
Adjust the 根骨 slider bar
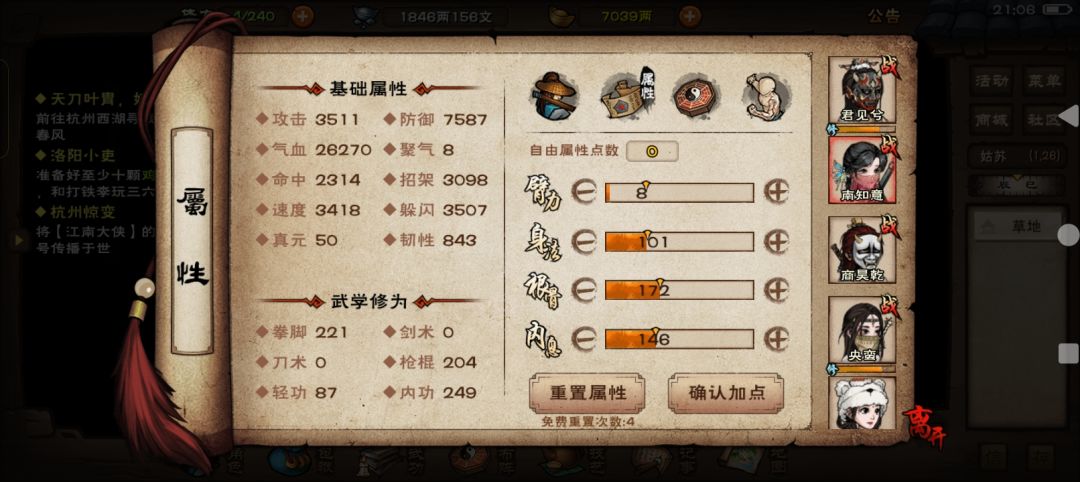tap(679, 290)
